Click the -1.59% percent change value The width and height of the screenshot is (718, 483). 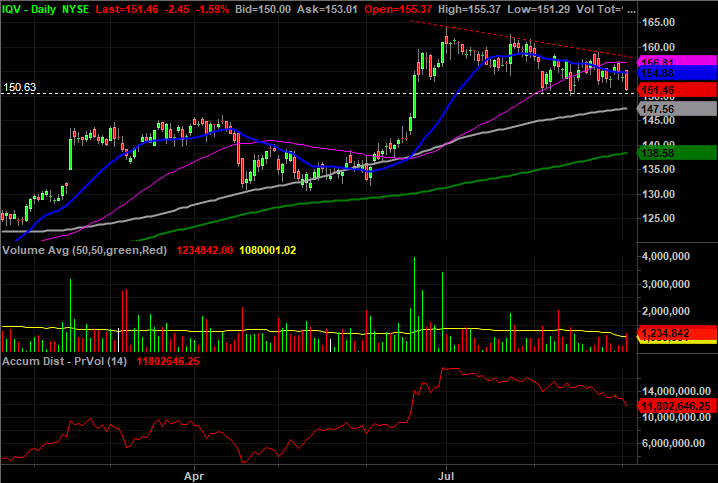pyautogui.click(x=212, y=9)
